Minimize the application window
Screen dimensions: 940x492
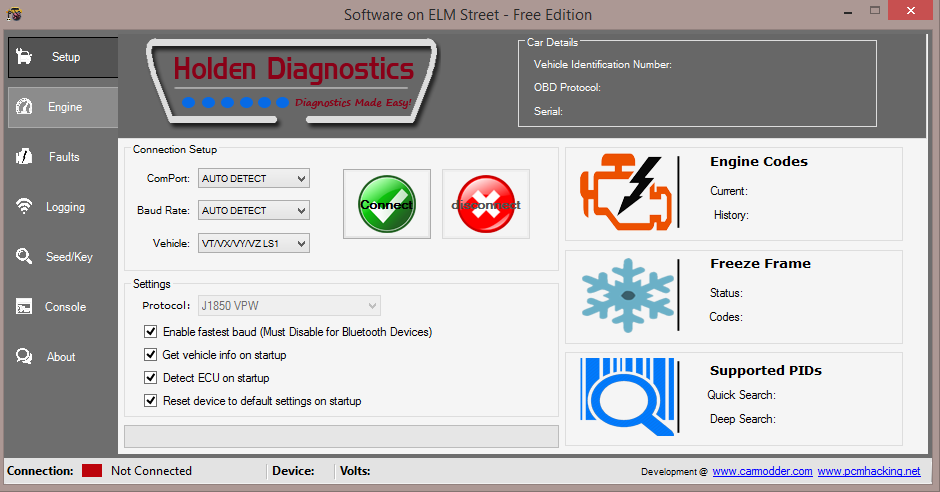coord(848,11)
